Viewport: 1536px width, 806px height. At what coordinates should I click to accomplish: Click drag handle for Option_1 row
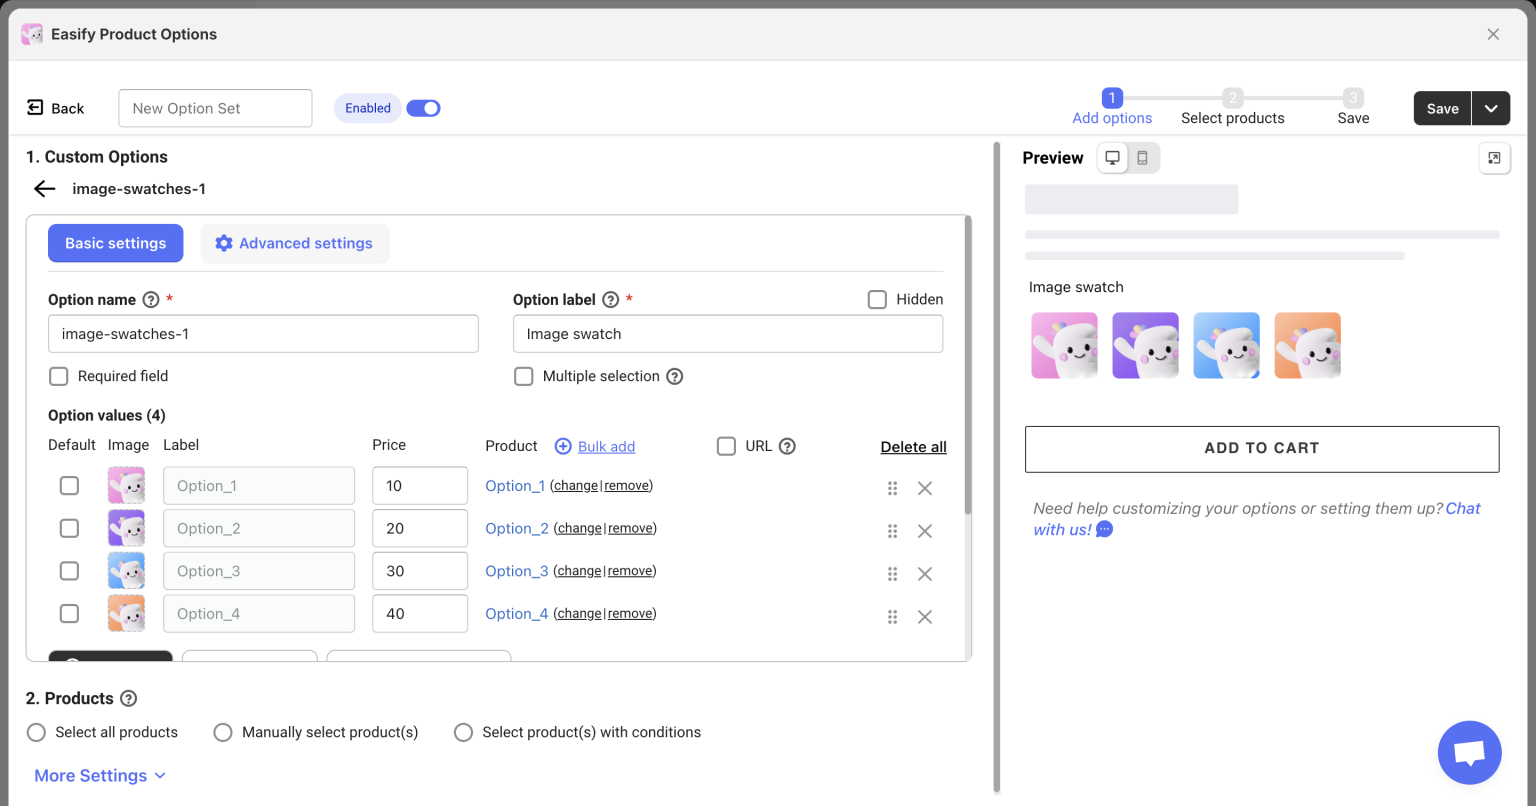click(x=892, y=488)
